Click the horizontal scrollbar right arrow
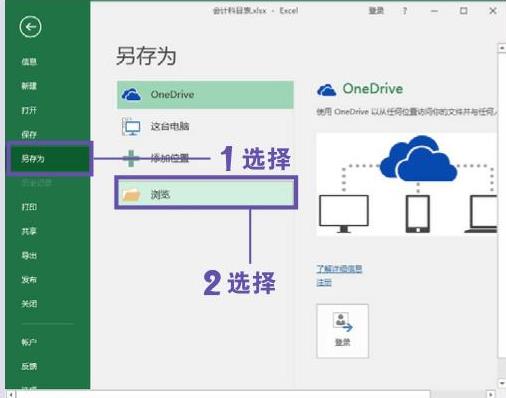This screenshot has height=398, width=506. pos(490,395)
